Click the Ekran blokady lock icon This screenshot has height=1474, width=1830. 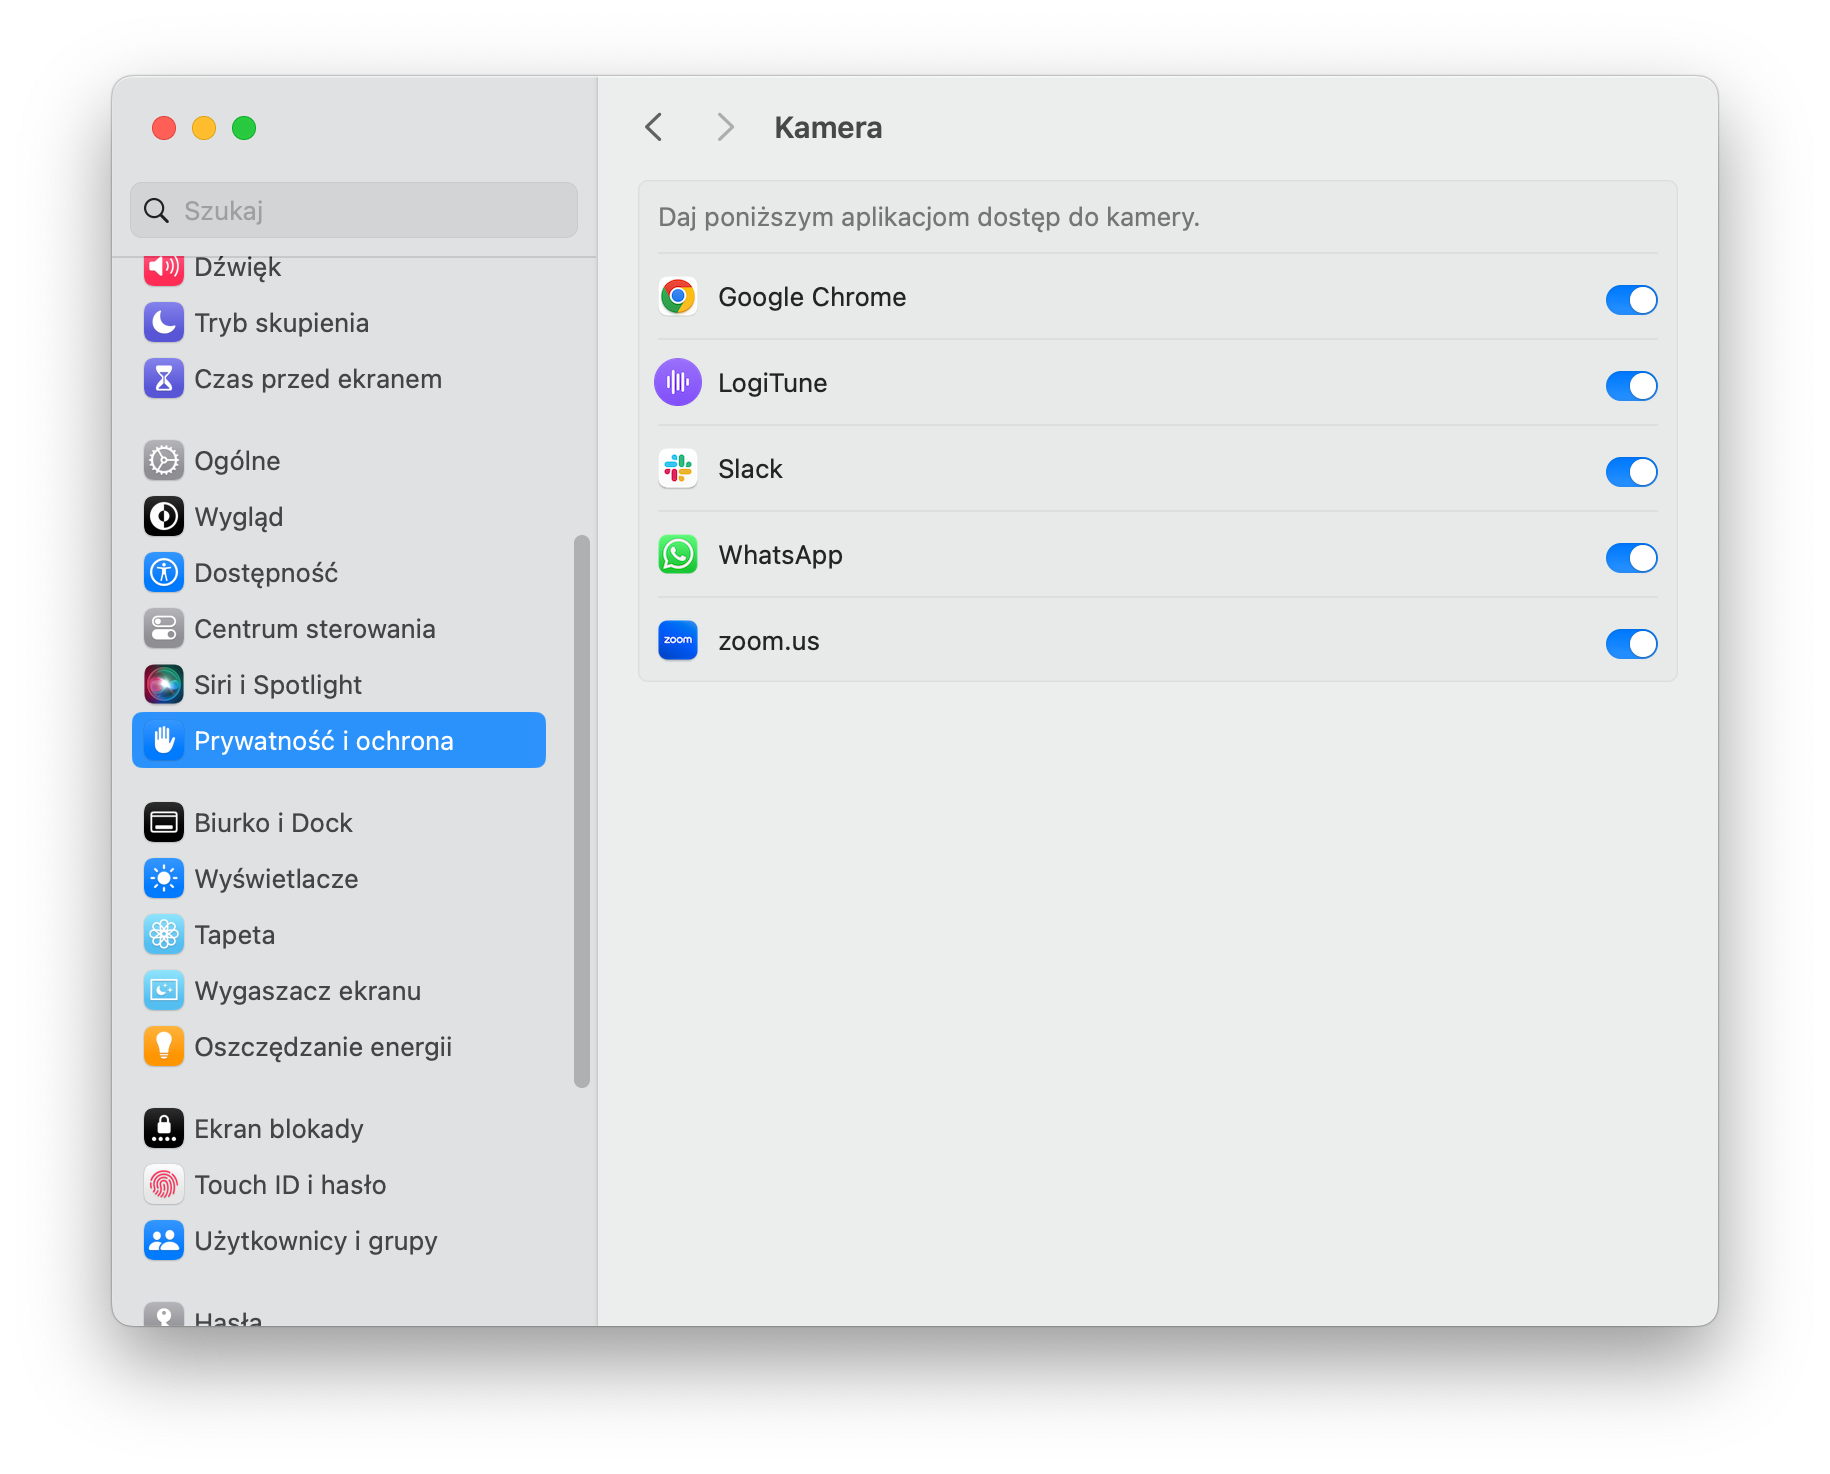163,1129
